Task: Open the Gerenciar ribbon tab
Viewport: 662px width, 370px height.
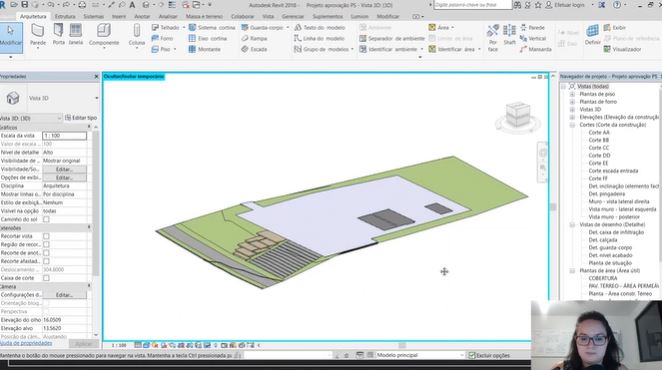Action: click(293, 16)
